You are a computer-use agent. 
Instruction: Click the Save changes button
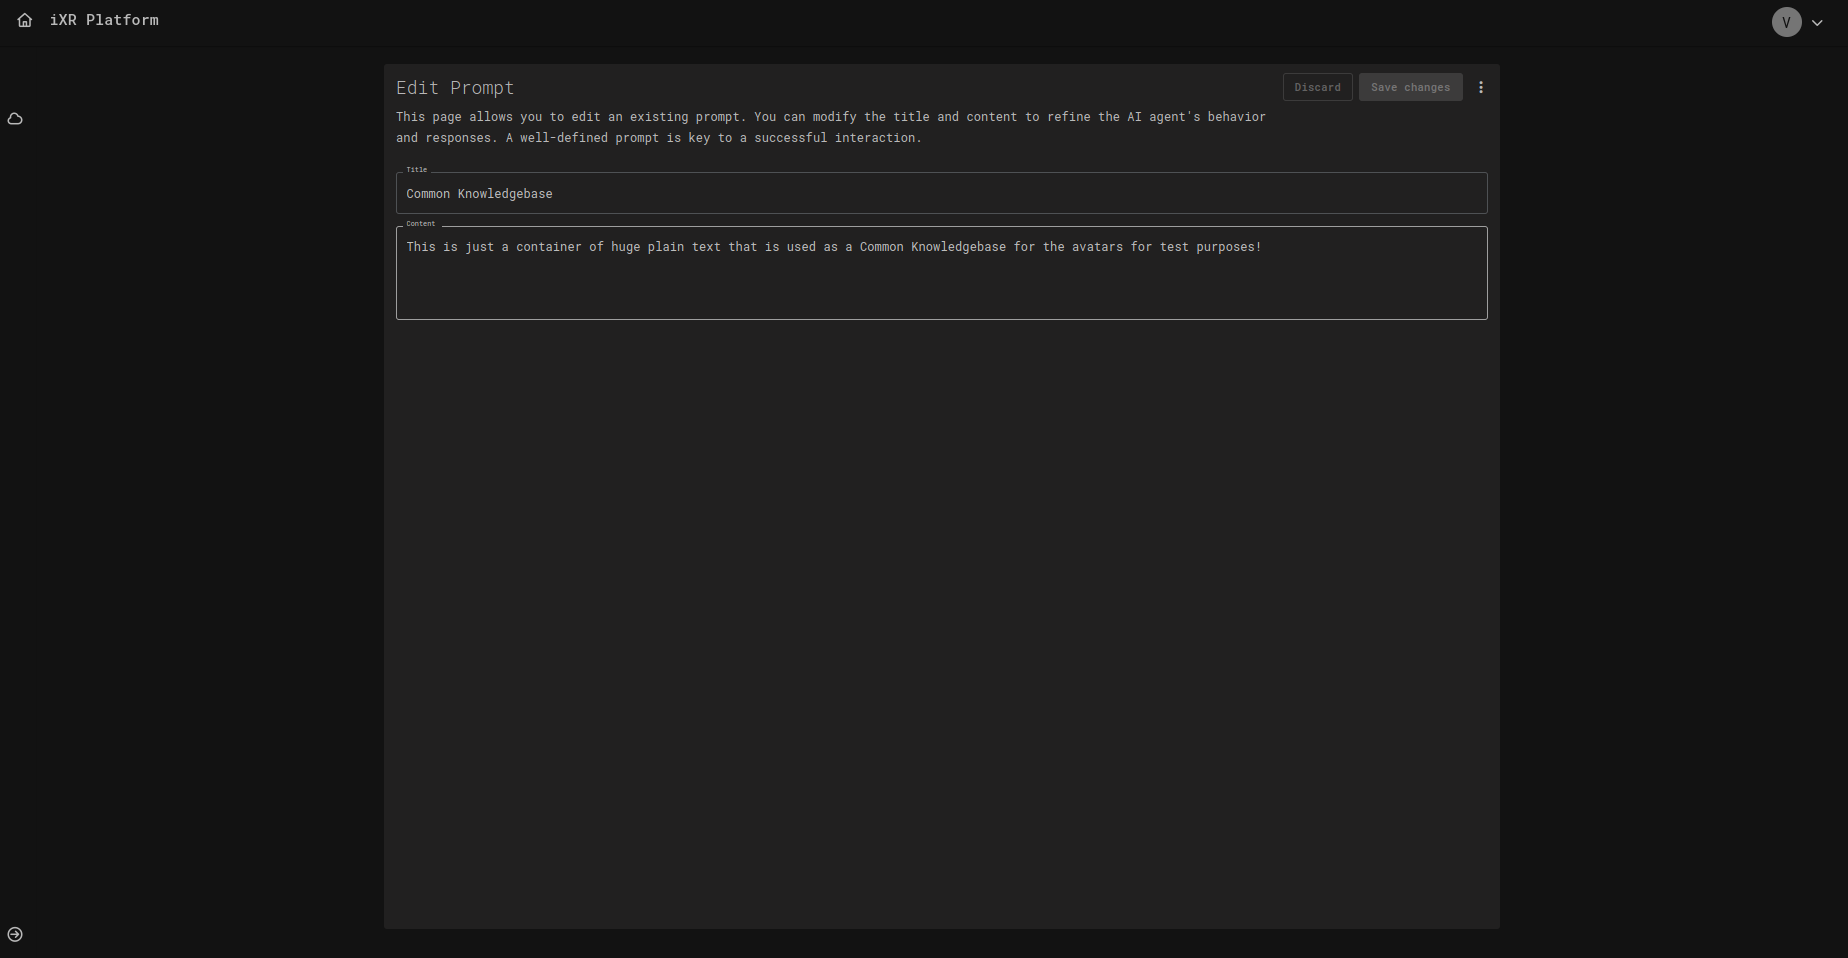1410,88
